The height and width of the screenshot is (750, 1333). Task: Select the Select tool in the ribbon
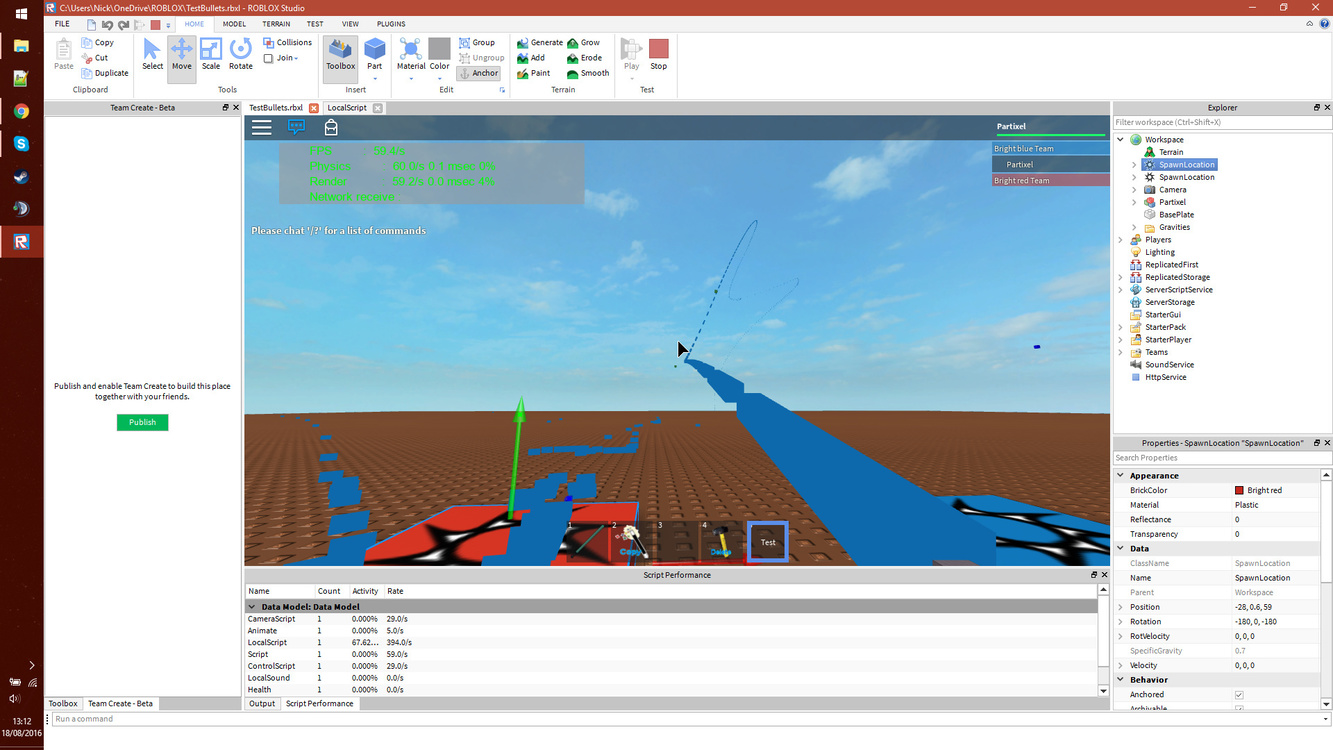click(x=152, y=54)
